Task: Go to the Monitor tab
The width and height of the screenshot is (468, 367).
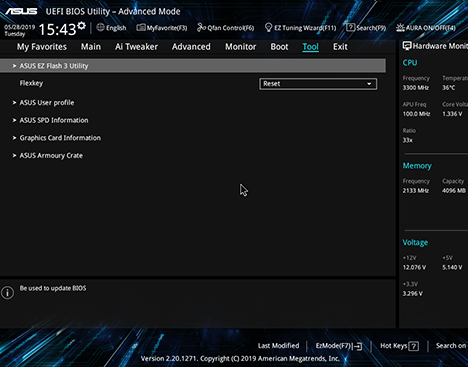Action: pyautogui.click(x=241, y=47)
